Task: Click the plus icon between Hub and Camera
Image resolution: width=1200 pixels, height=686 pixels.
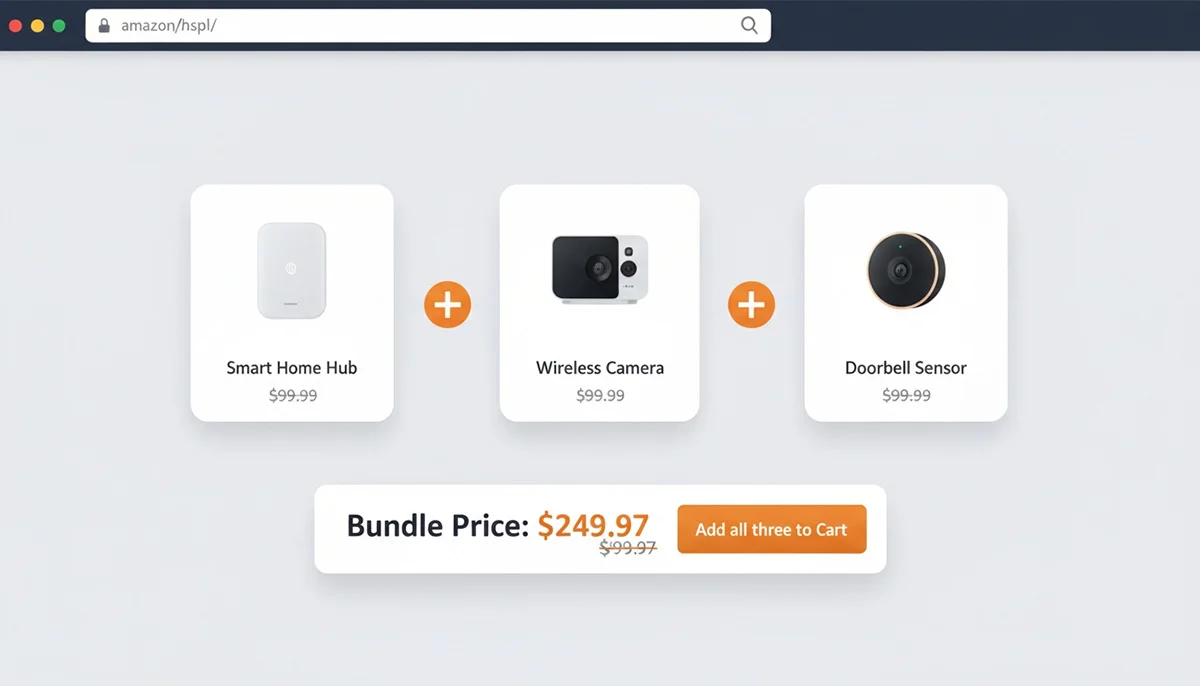Action: tap(447, 304)
